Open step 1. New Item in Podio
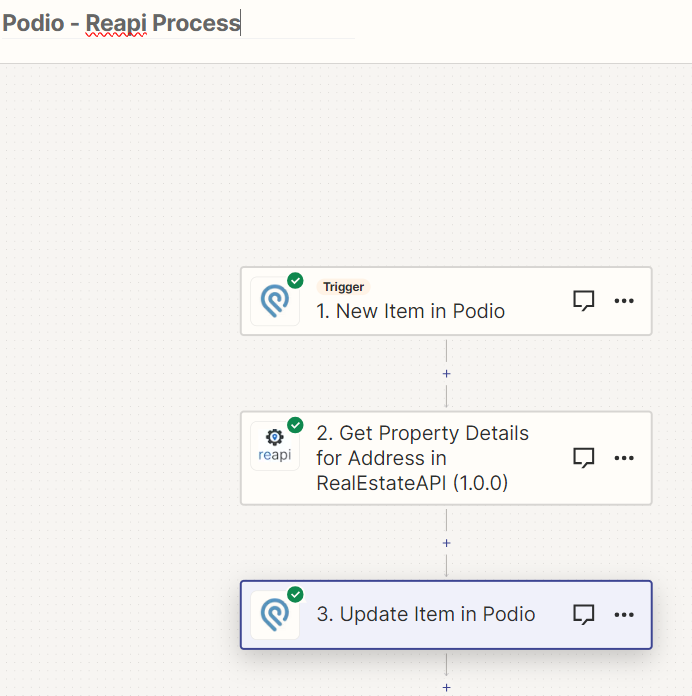 click(x=446, y=301)
